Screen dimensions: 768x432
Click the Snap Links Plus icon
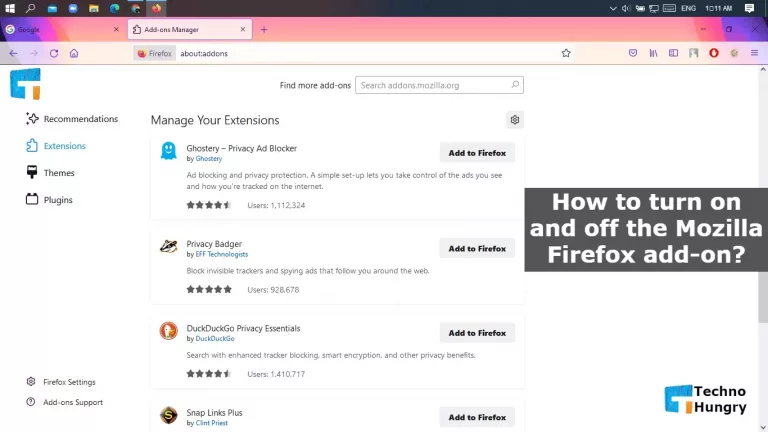pos(168,415)
